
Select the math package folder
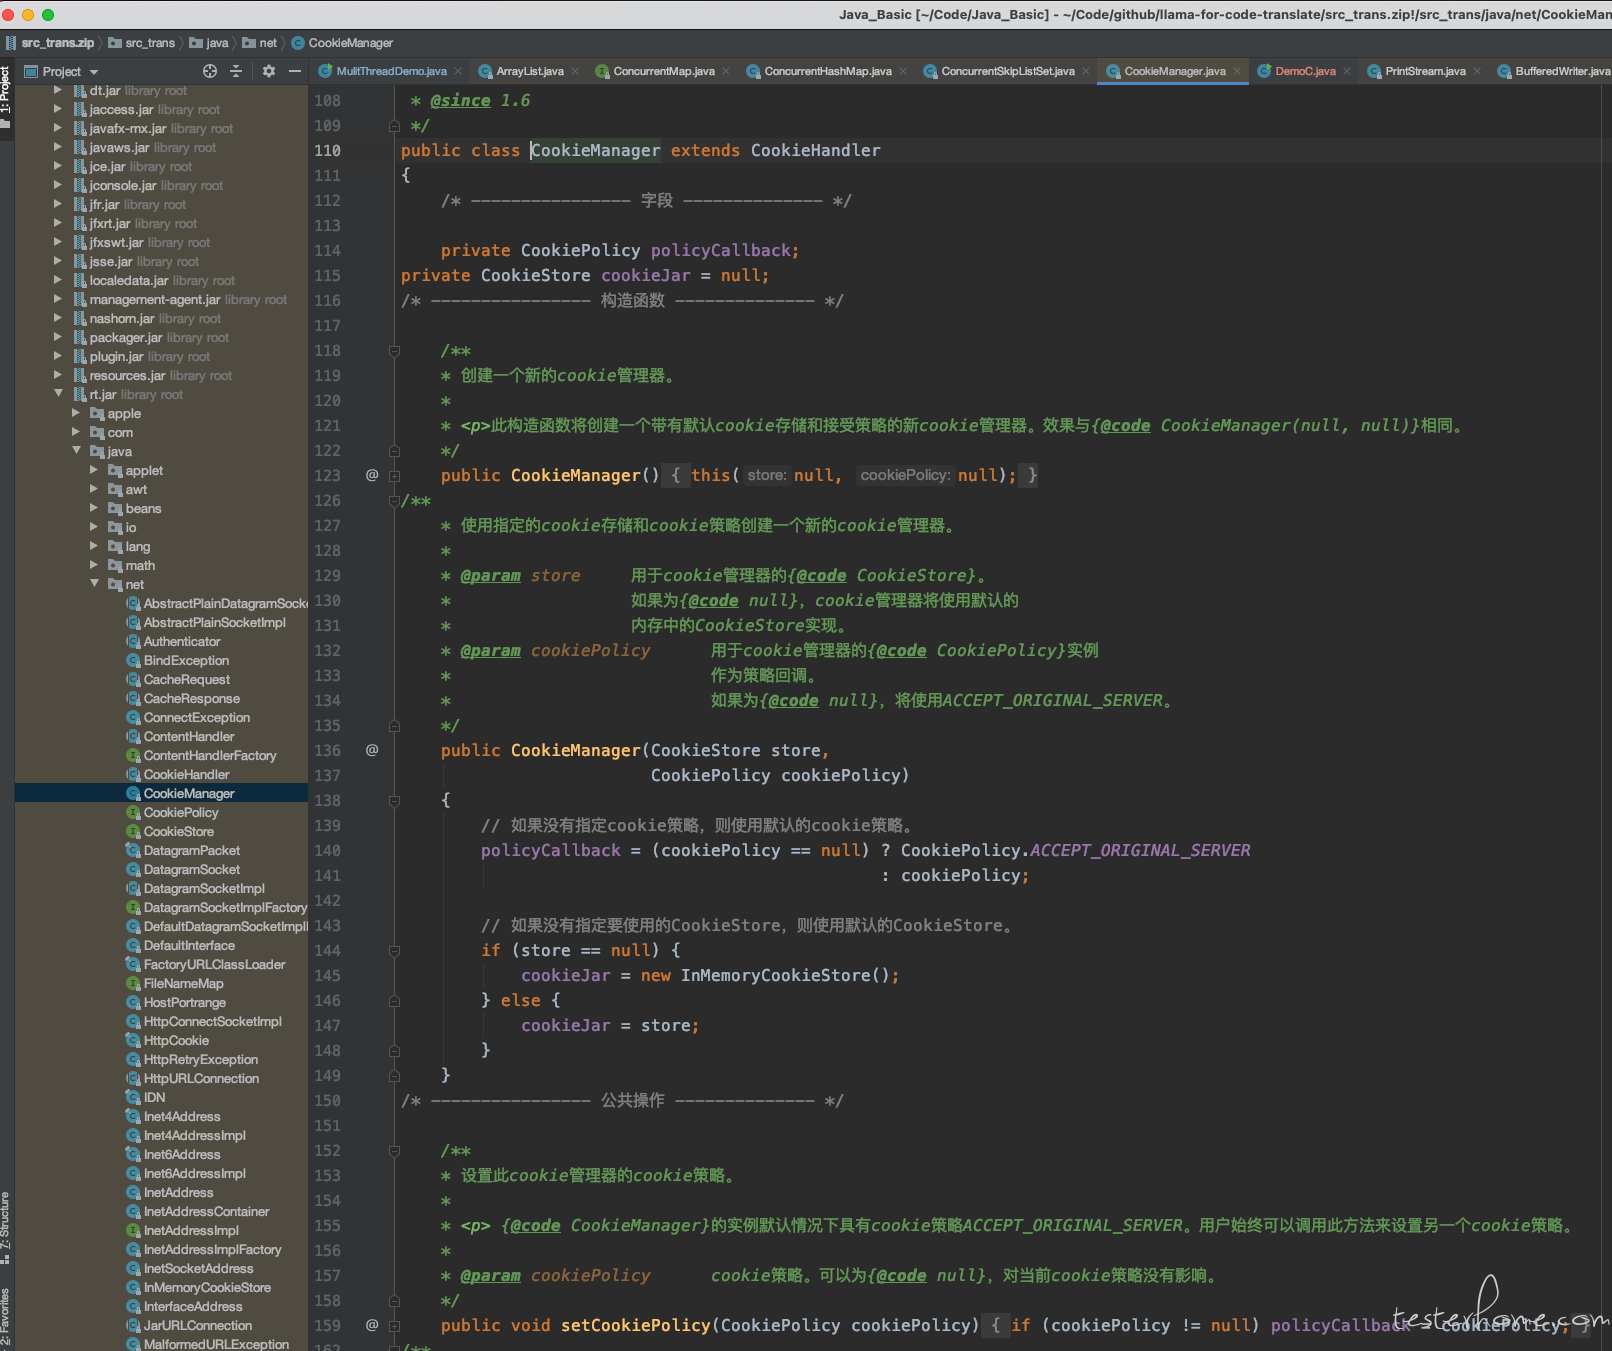[140, 565]
